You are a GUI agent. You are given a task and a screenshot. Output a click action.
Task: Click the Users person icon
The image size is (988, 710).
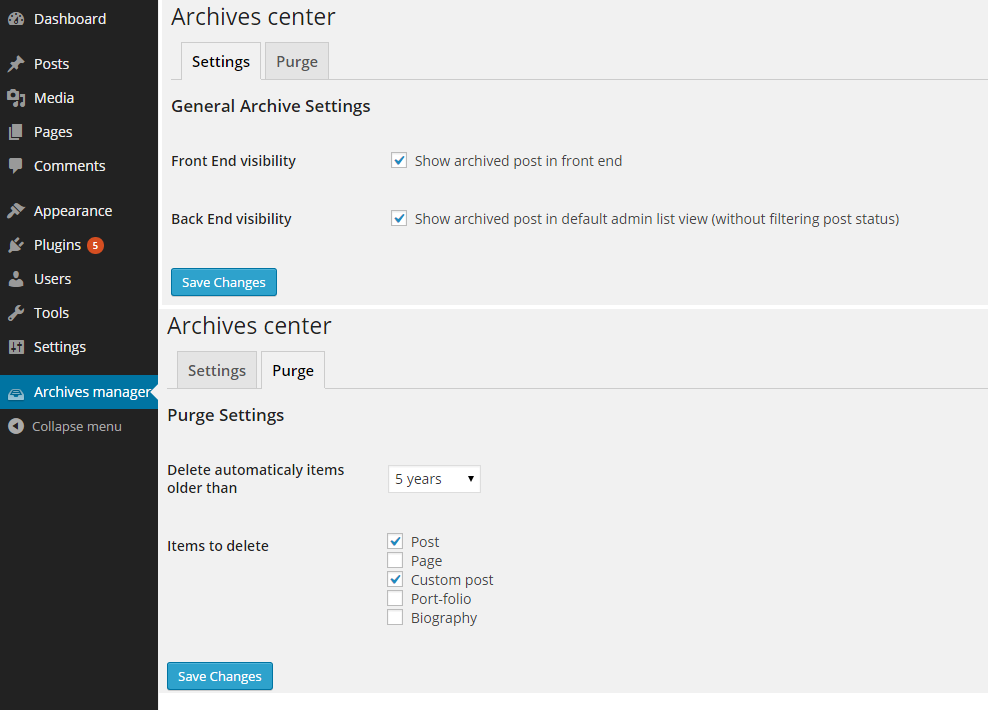point(16,279)
